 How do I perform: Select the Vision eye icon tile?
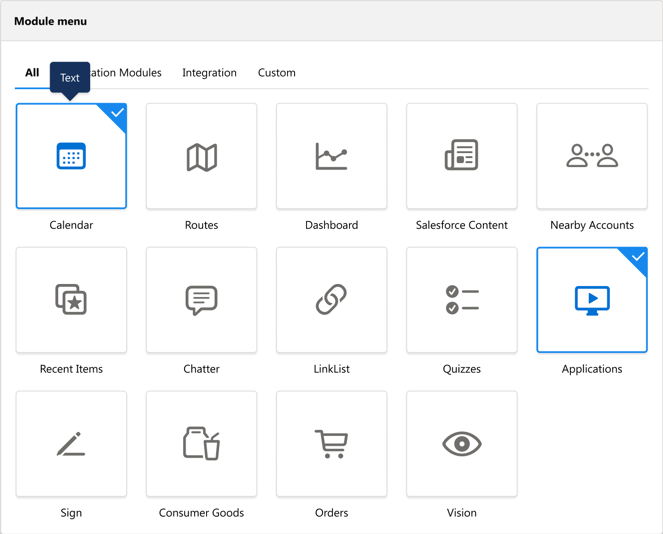pyautogui.click(x=462, y=444)
